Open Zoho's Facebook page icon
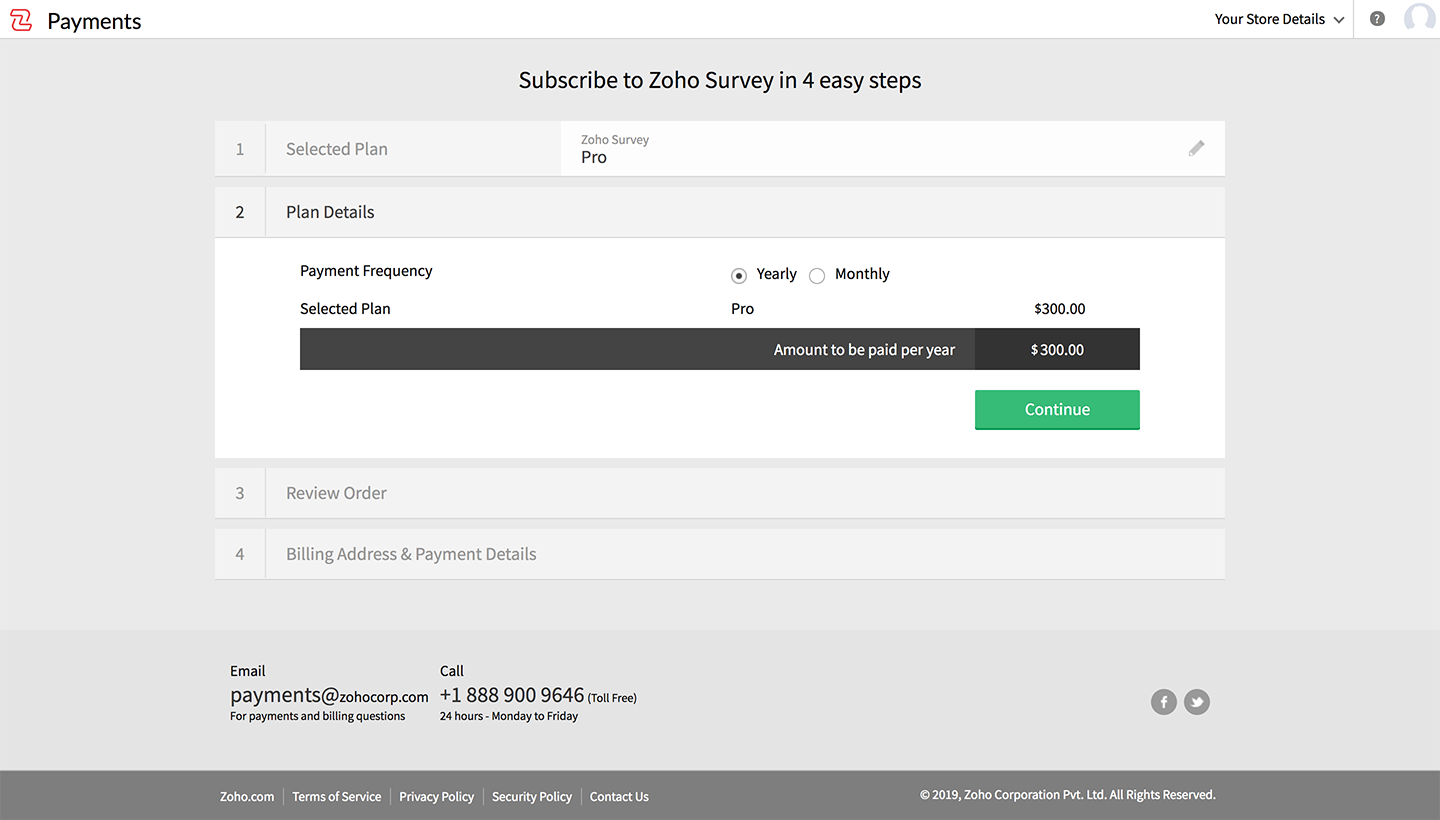This screenshot has height=820, width=1440. 1164,702
